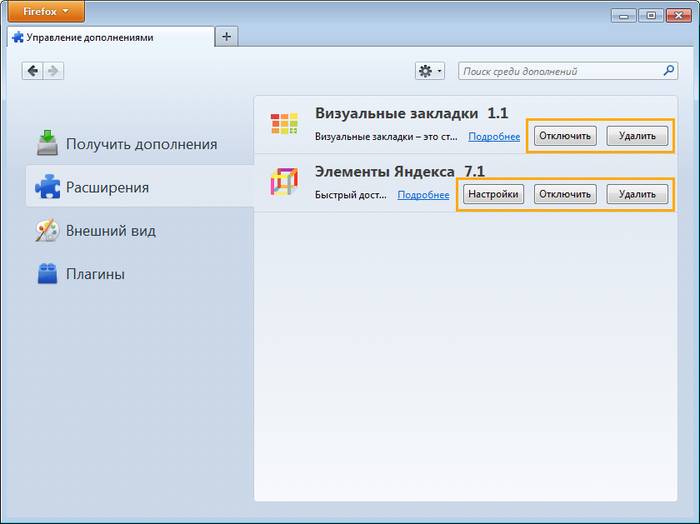This screenshot has height=524, width=700.
Task: Click the Получить дополнения download icon
Action: [x=48, y=143]
